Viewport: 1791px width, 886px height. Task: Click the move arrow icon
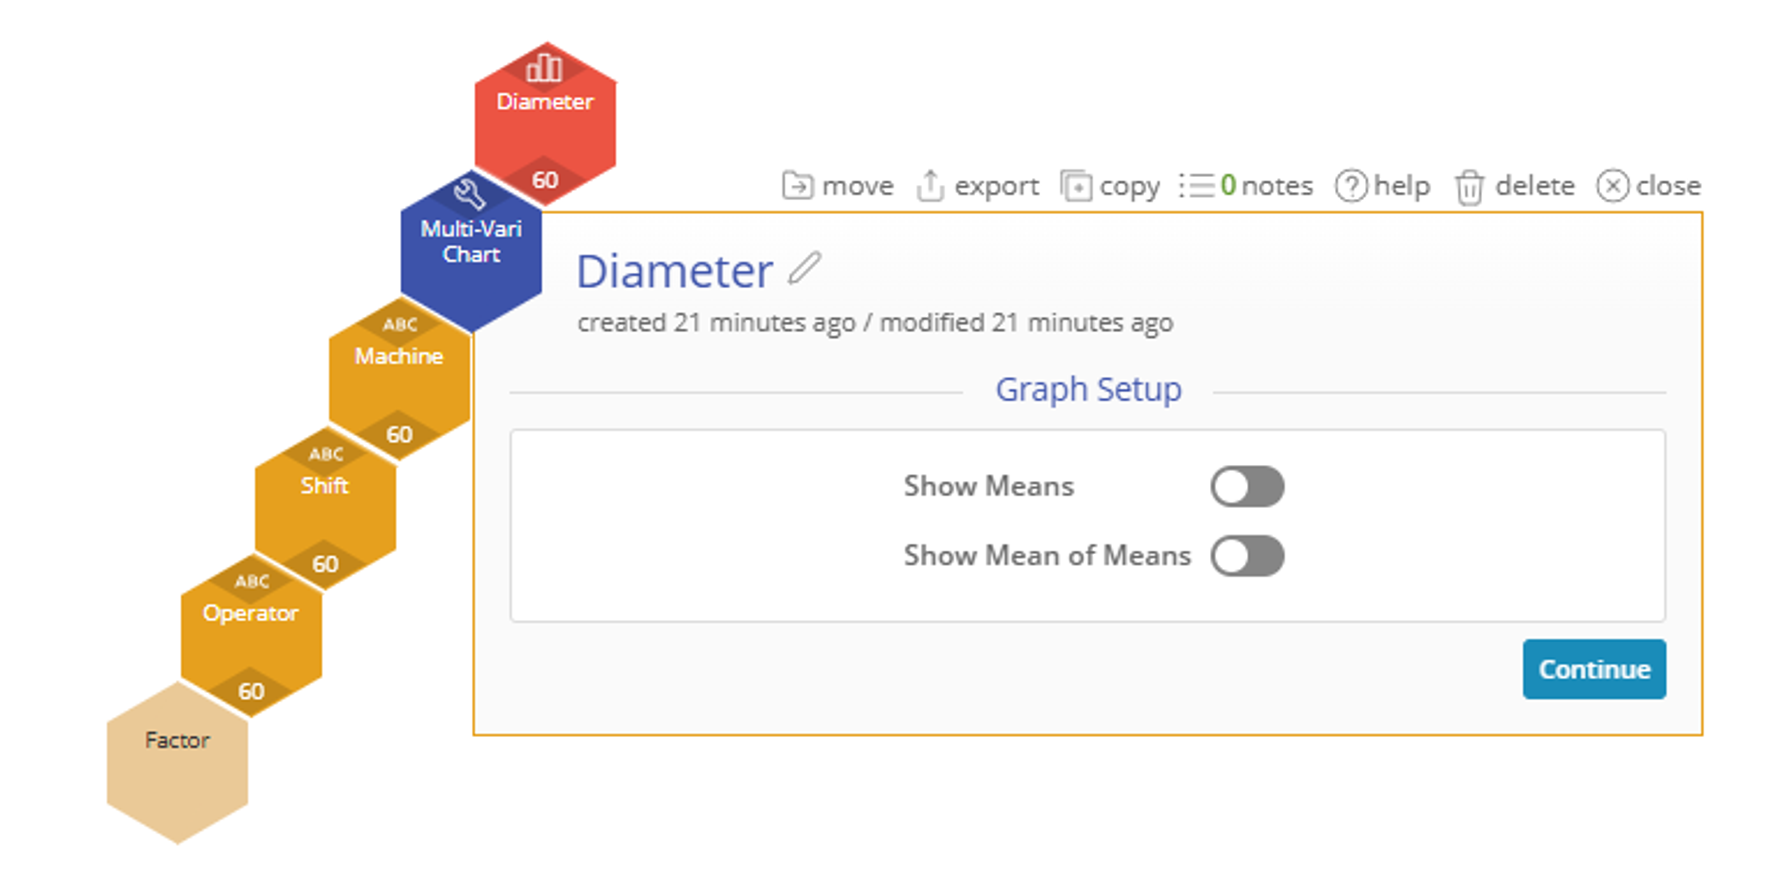[x=797, y=186]
